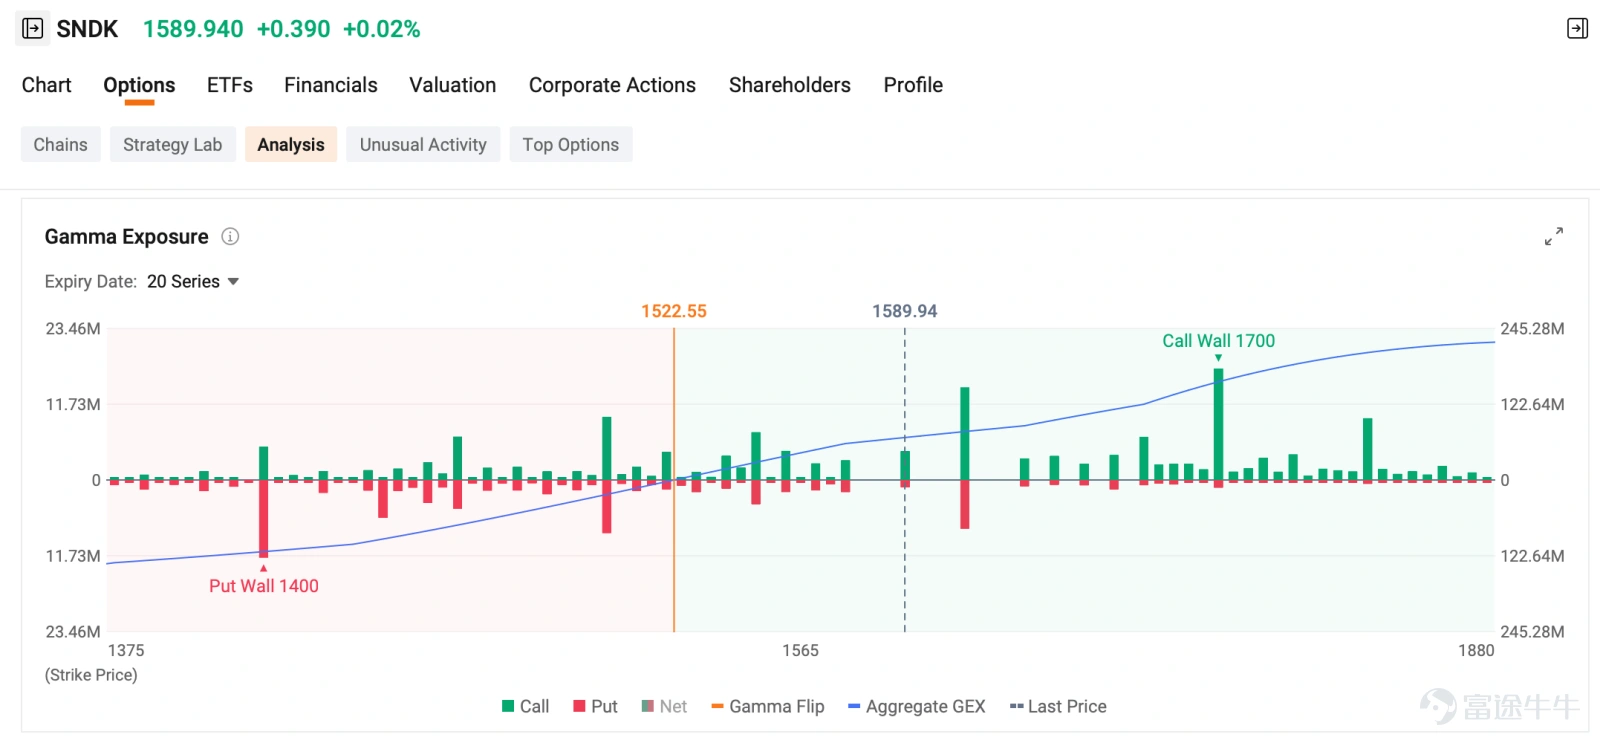This screenshot has width=1600, height=743.
Task: Toggle Gamma Flip line in legend
Action: 768,707
